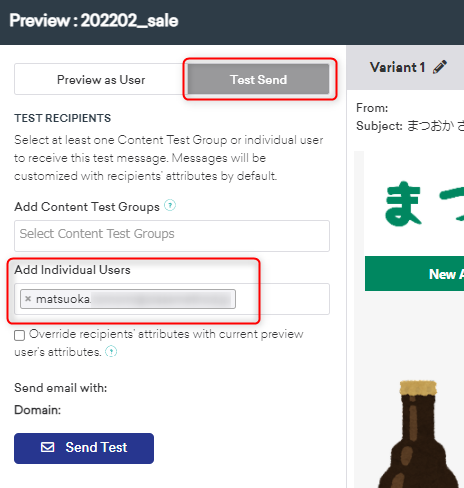464x488 pixels.
Task: Click the Send Test button
Action: click(x=84, y=448)
